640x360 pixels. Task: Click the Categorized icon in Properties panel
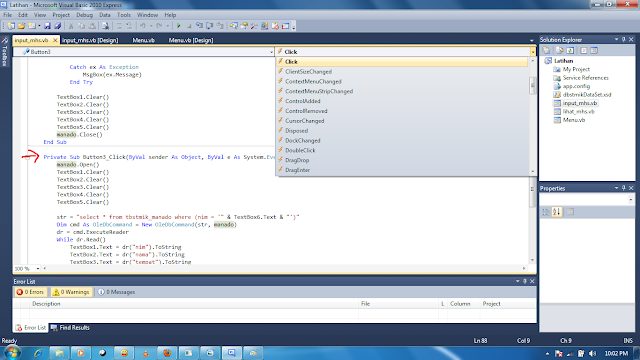(546, 212)
